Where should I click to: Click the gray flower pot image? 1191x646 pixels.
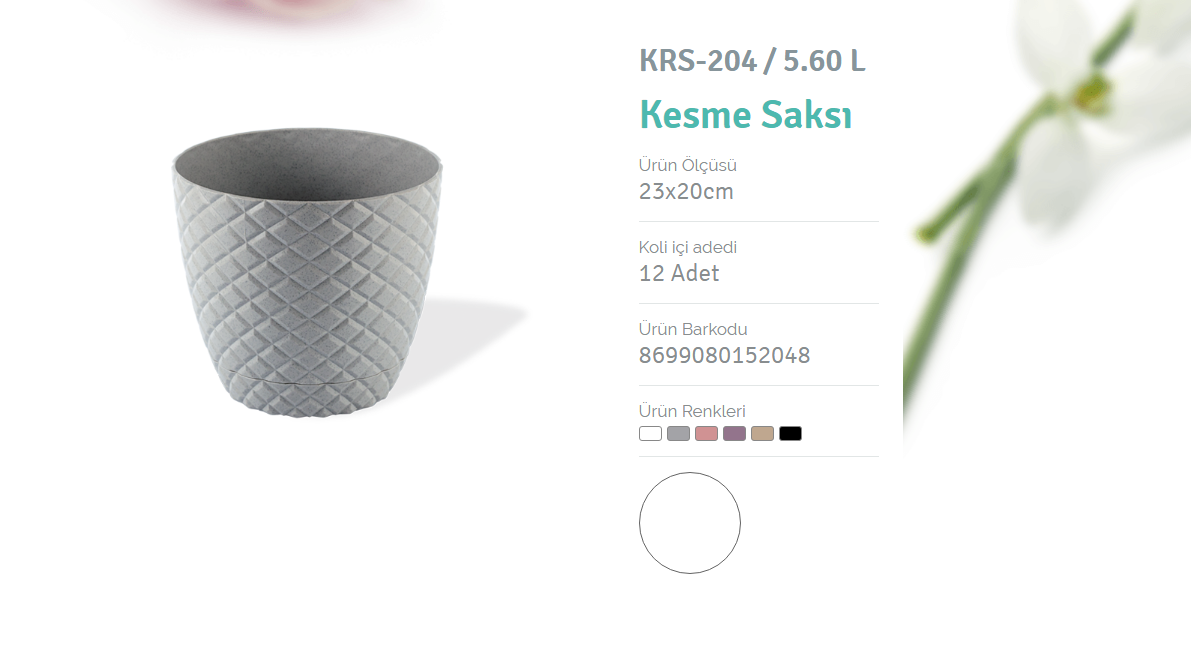click(308, 272)
